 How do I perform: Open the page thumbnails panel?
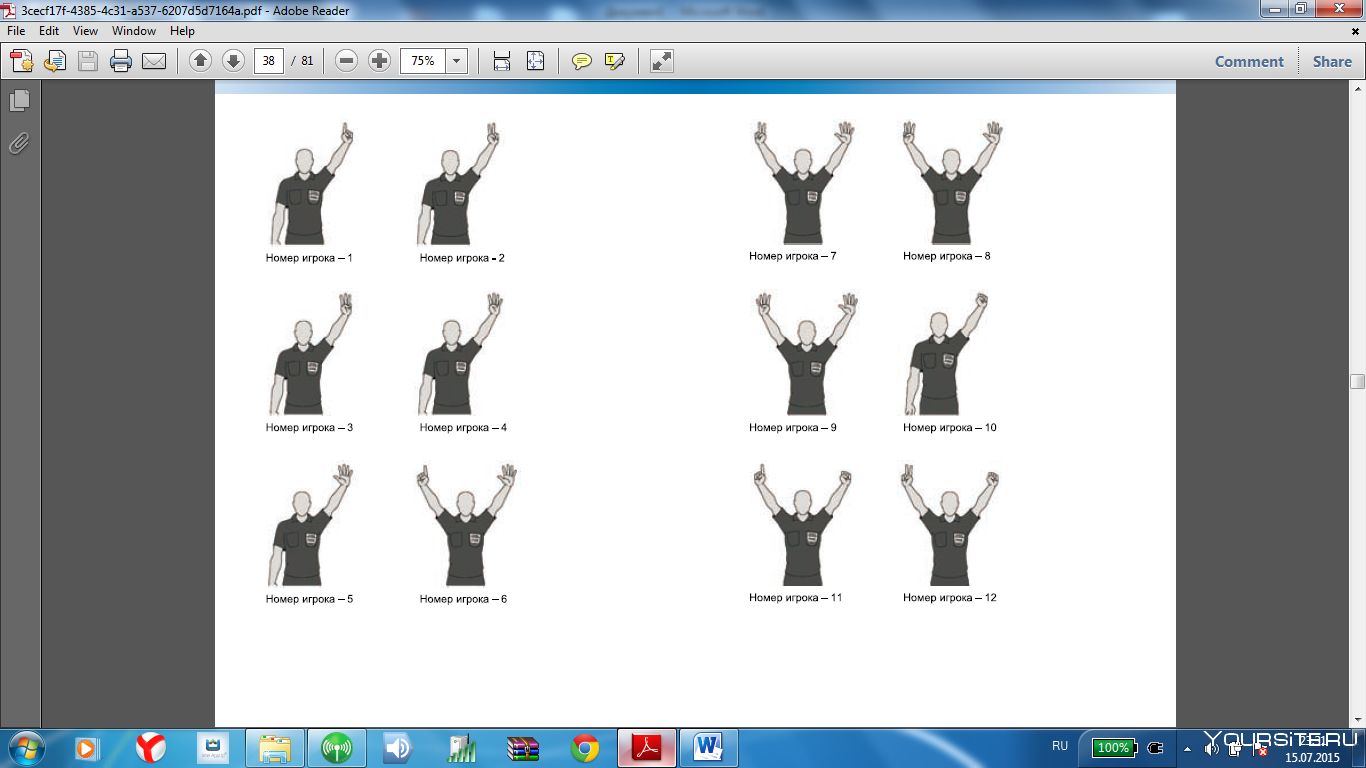(x=19, y=100)
